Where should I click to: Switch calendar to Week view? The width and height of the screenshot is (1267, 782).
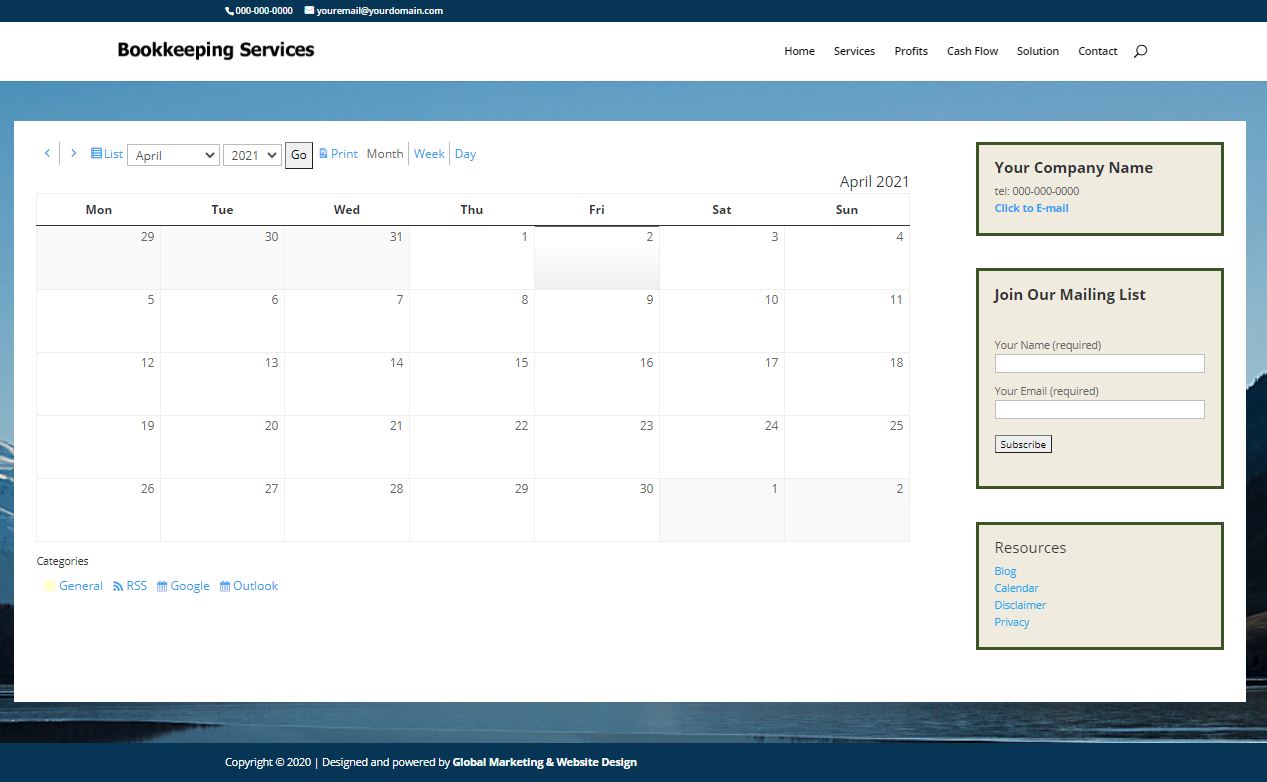click(x=429, y=154)
